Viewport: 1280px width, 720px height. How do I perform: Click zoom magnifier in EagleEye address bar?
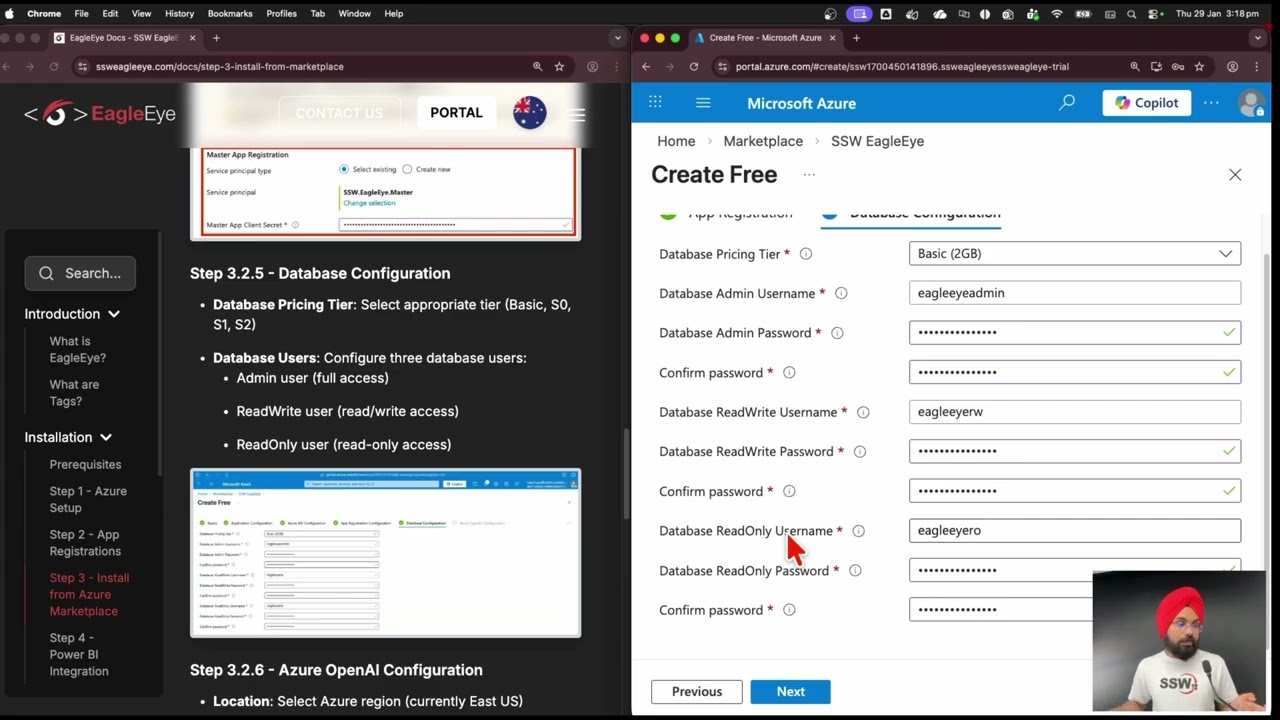tap(537, 66)
